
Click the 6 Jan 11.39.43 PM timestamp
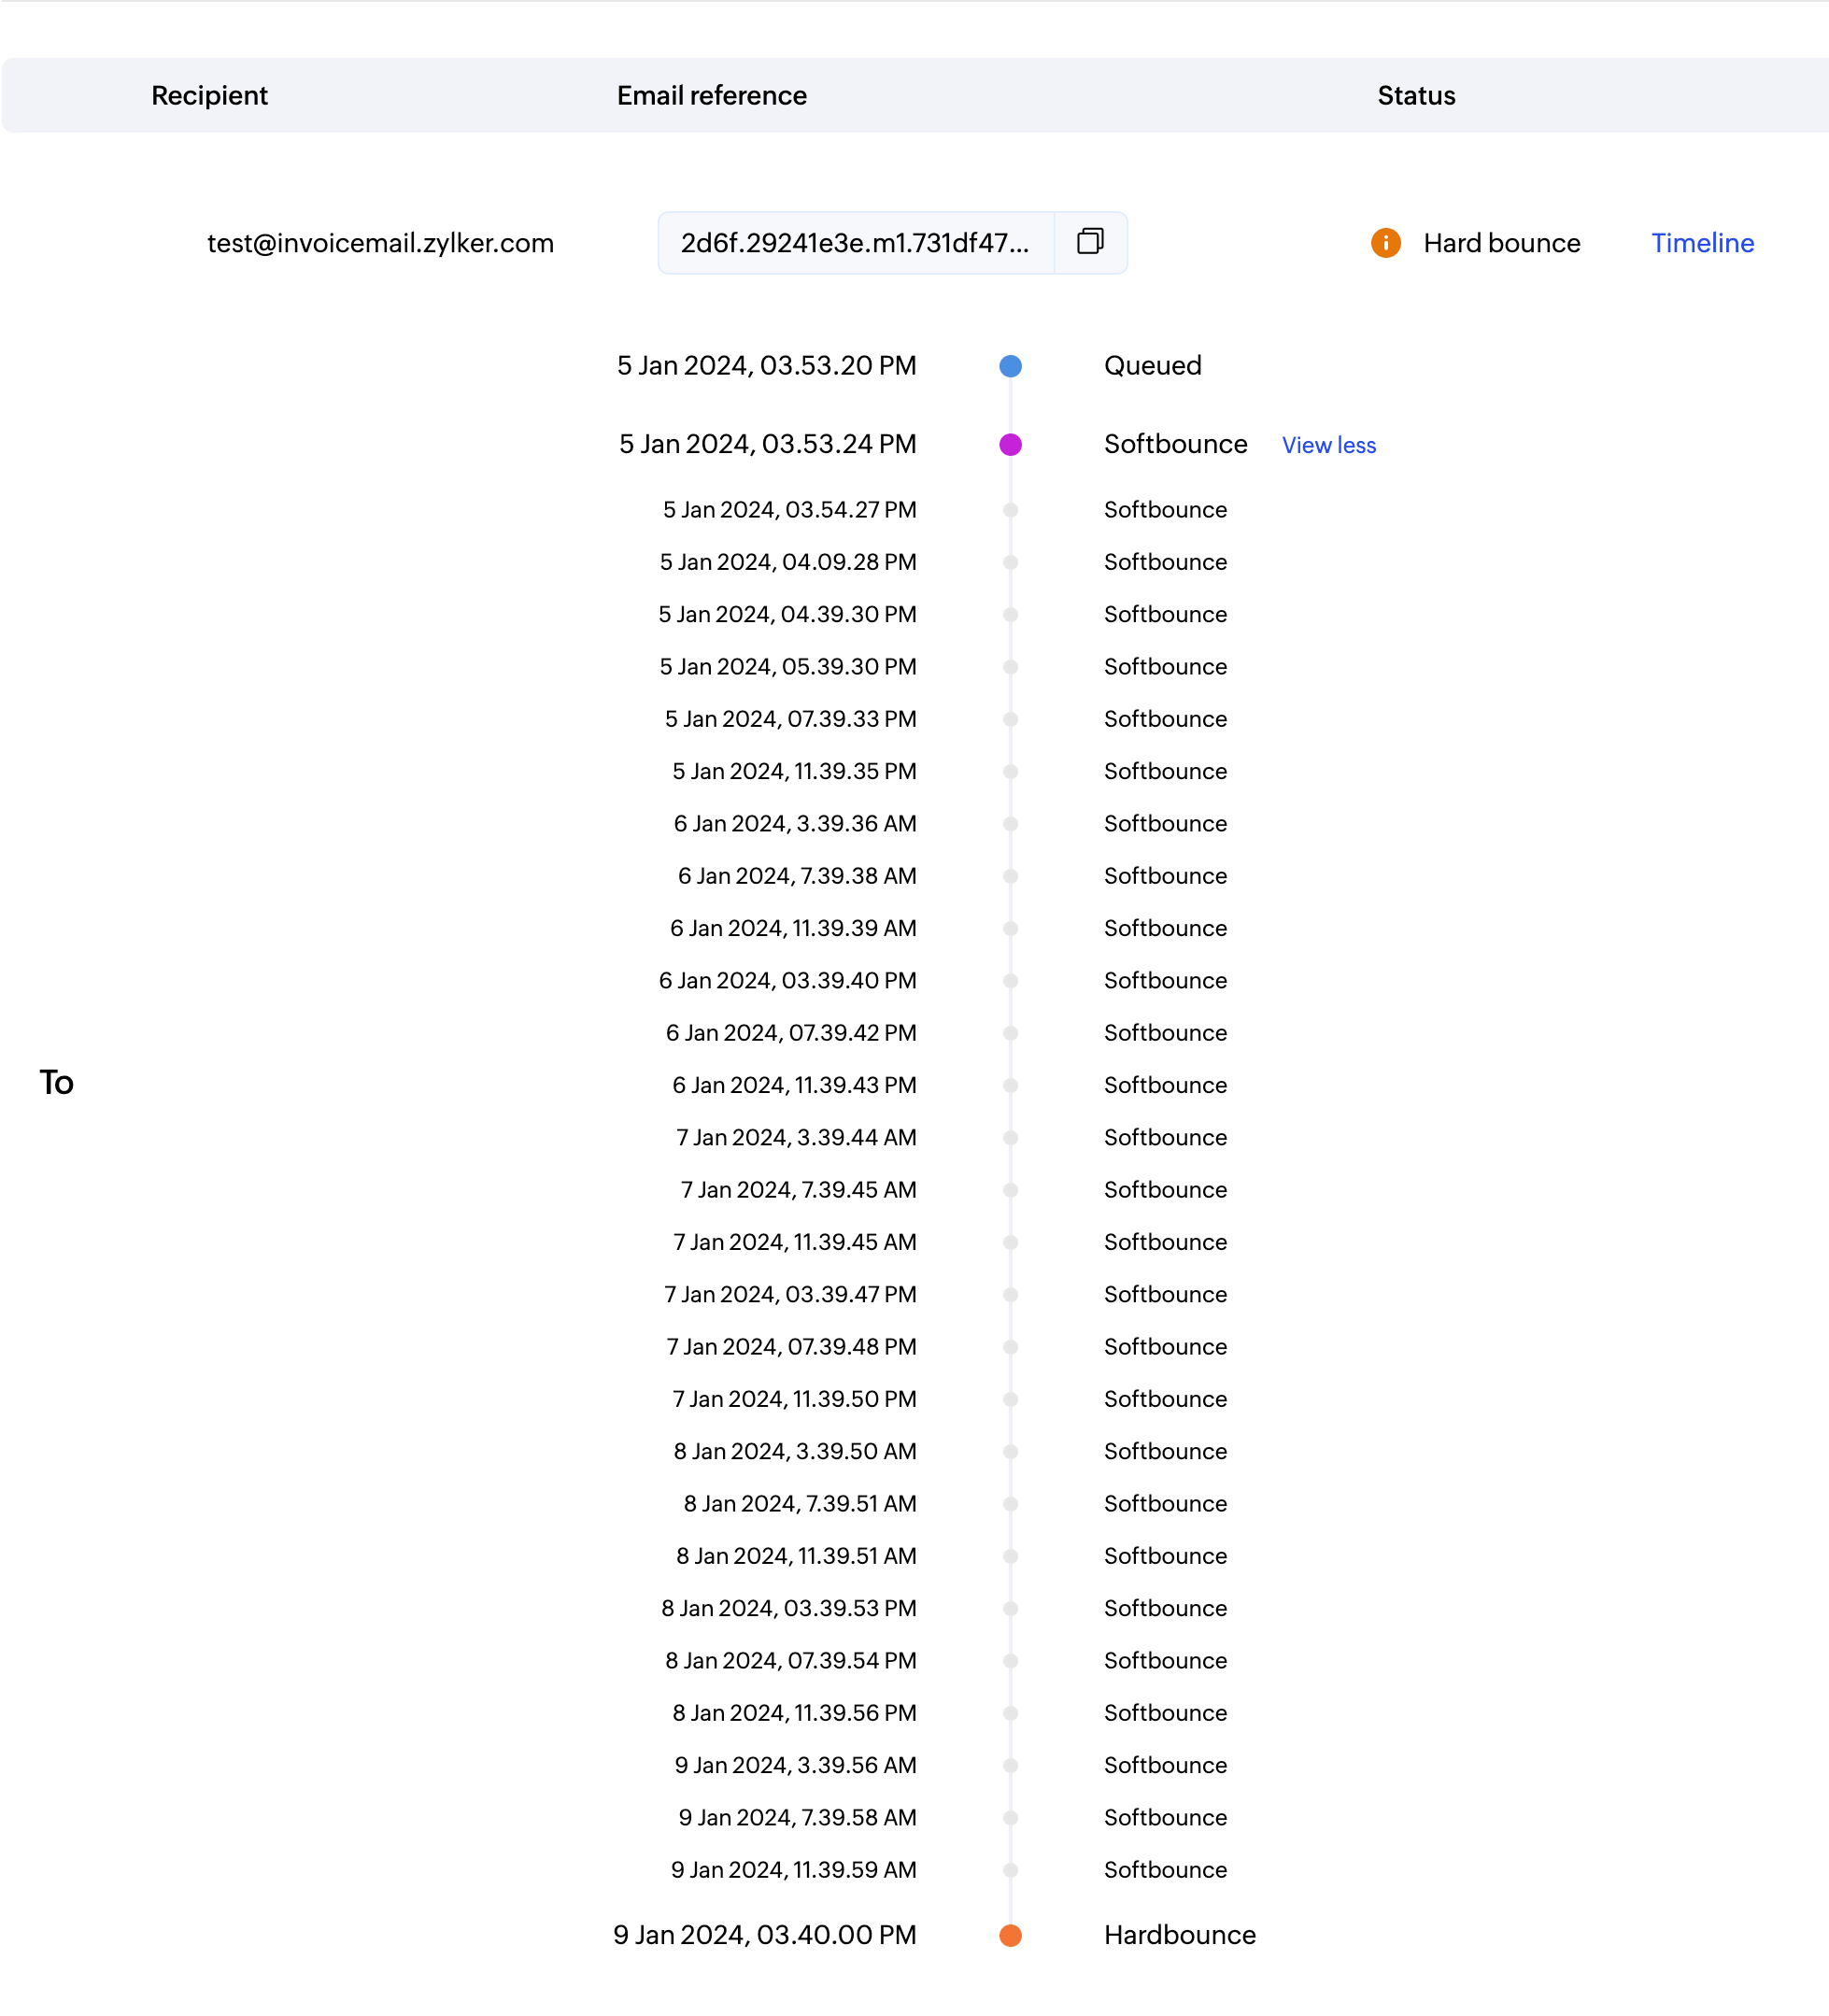coord(794,1085)
